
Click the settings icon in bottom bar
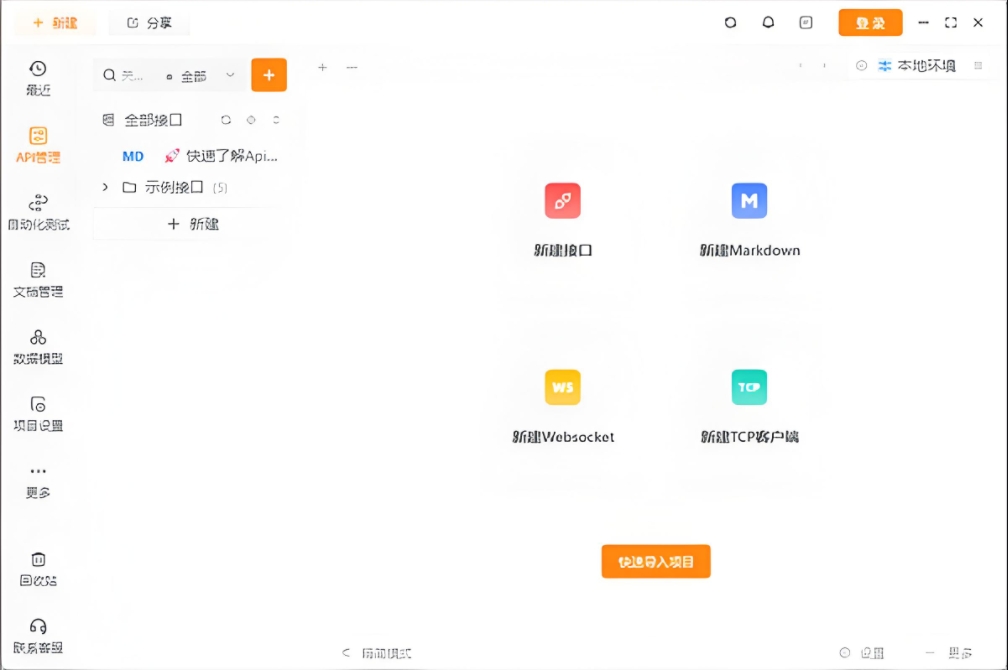(x=845, y=653)
